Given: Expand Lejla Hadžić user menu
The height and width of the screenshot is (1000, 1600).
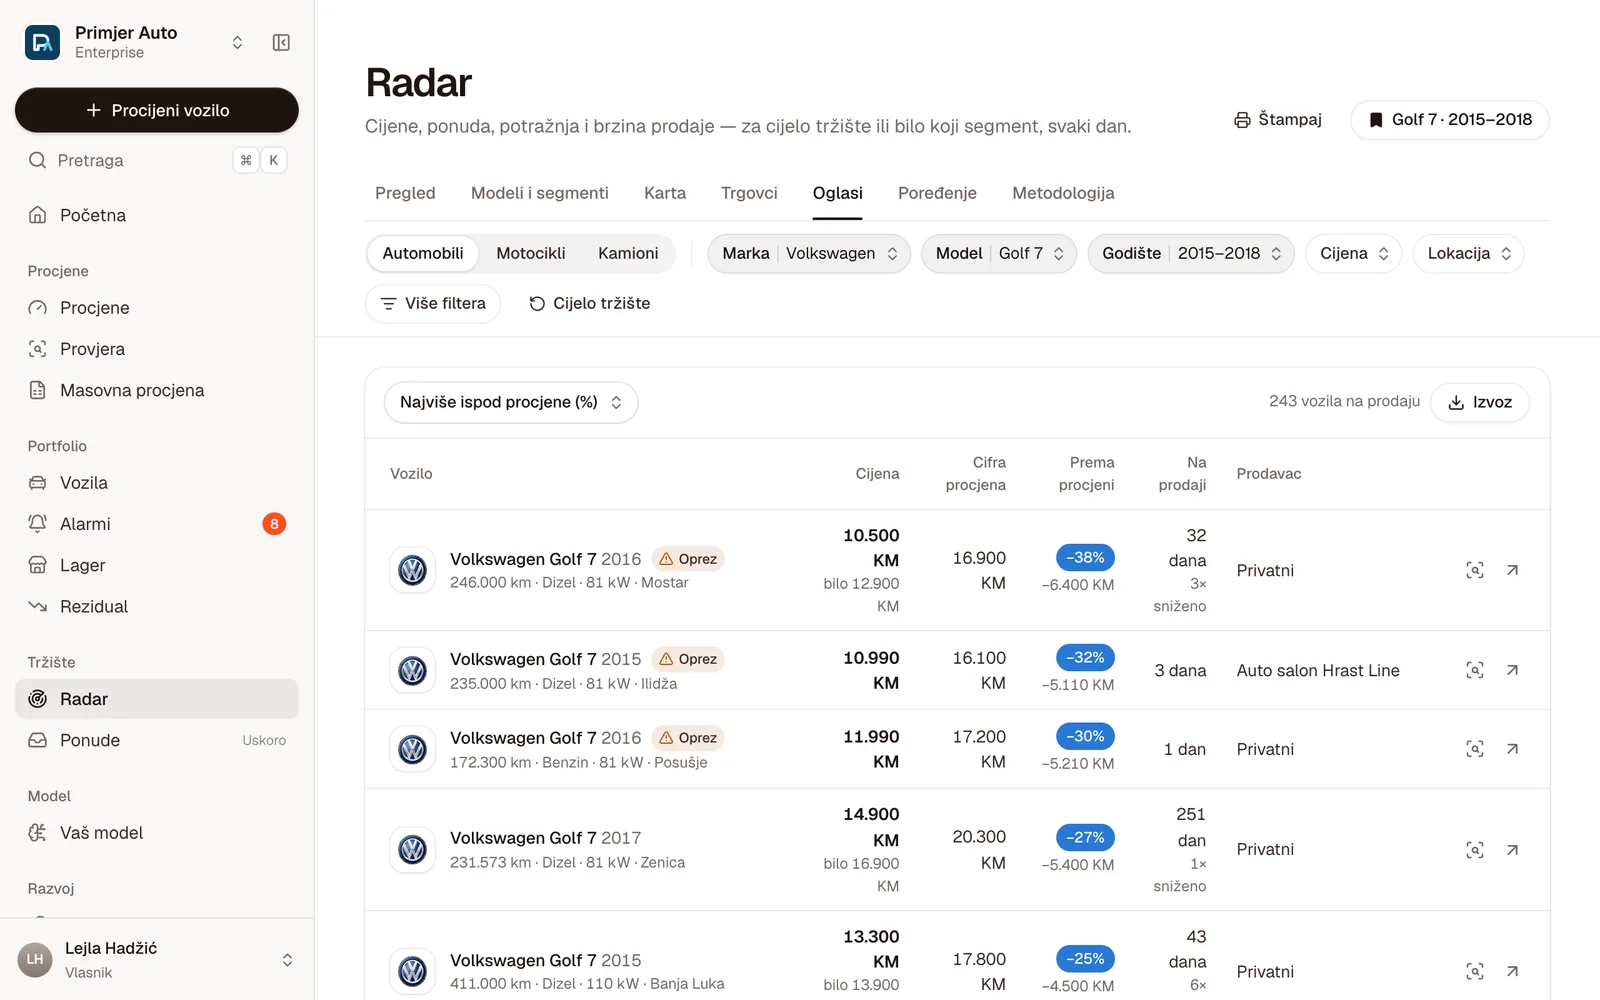Looking at the screenshot, I should click(287, 960).
